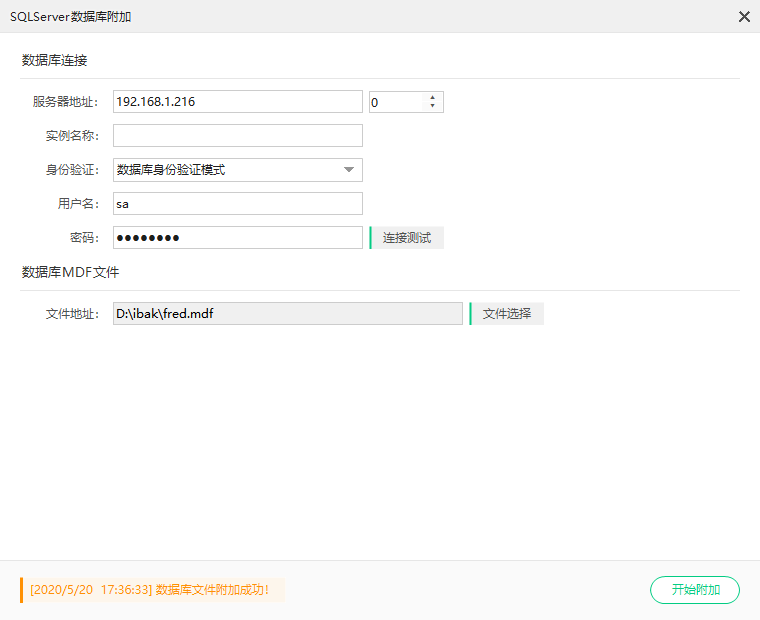Click the 服务器地址 label
The width and height of the screenshot is (760, 620).
tap(65, 102)
